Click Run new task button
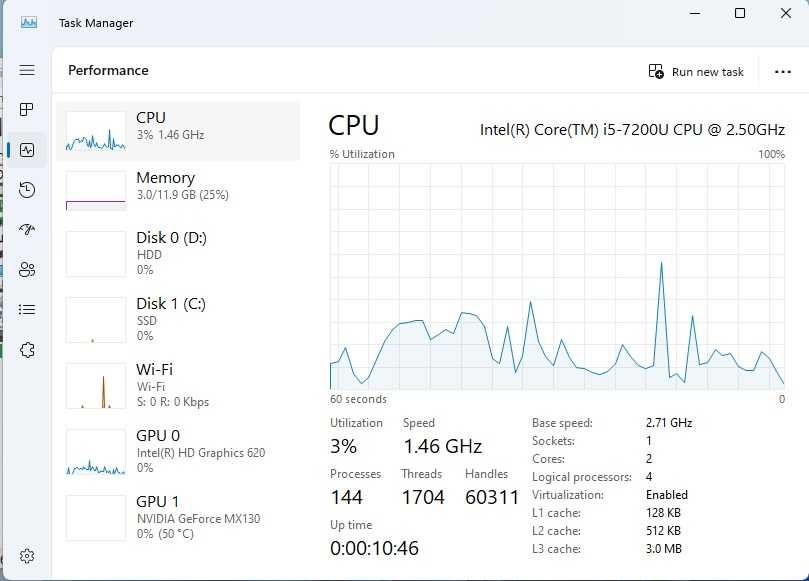The image size is (809, 581). pyautogui.click(x=697, y=71)
